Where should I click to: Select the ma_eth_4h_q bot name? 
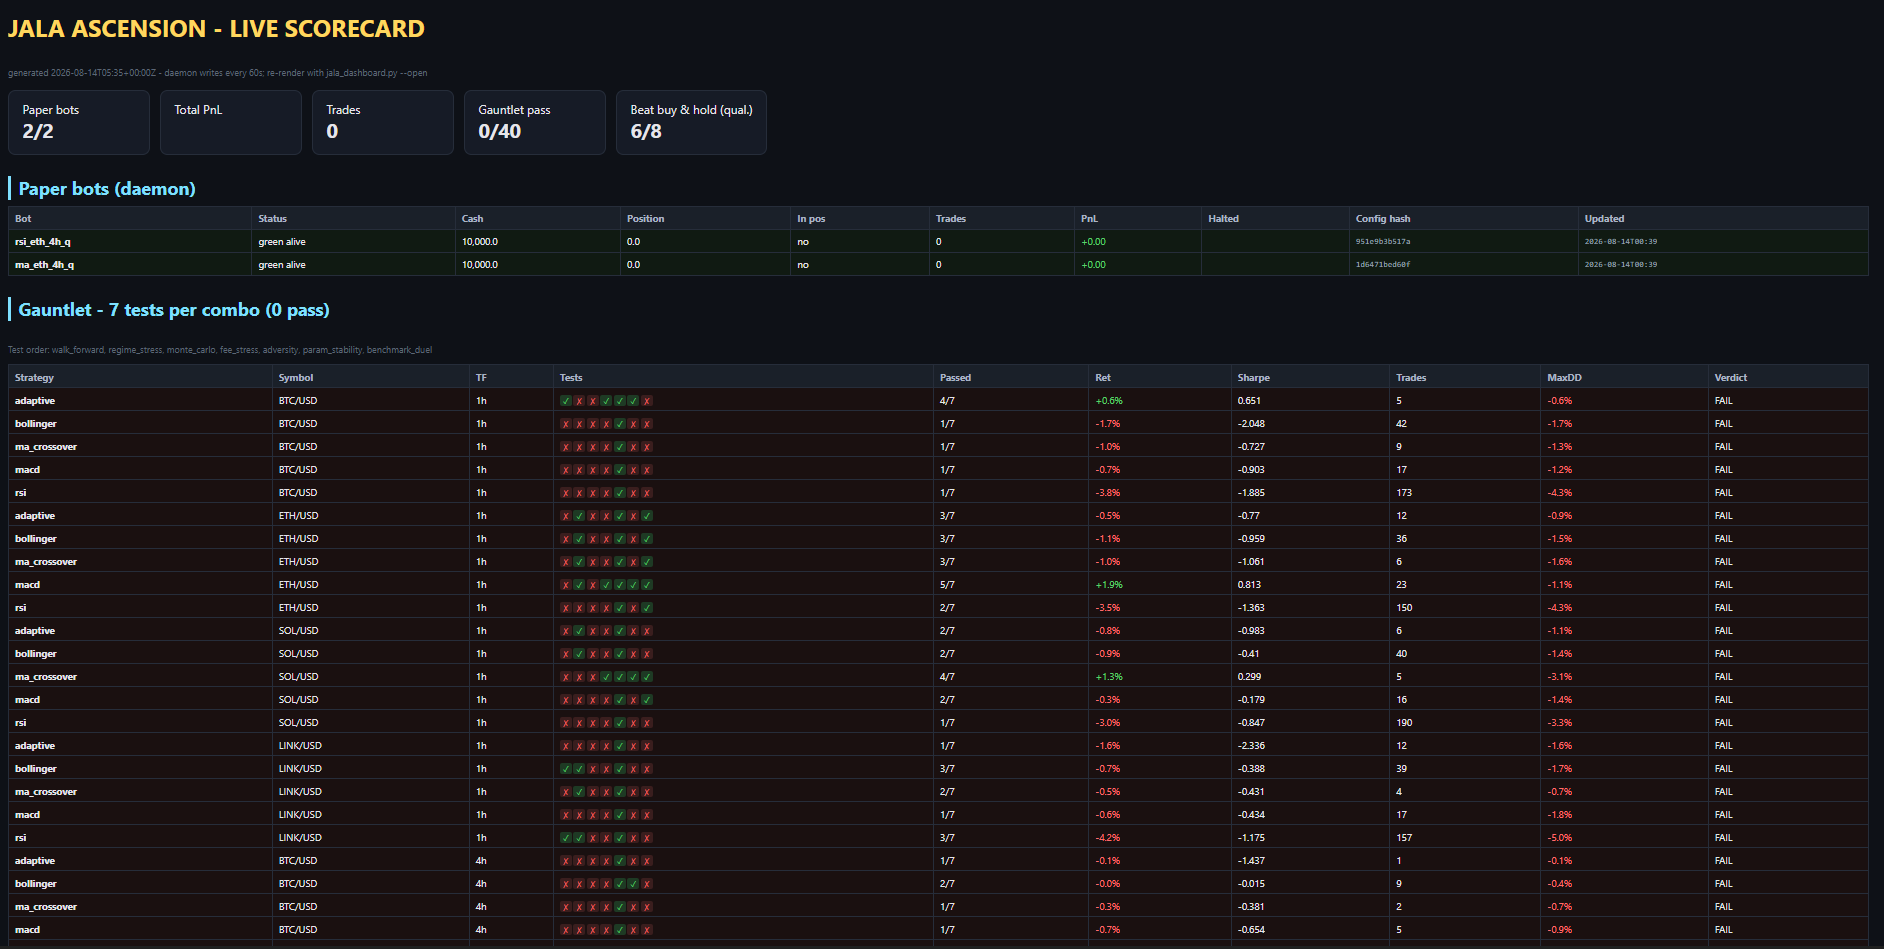[44, 264]
